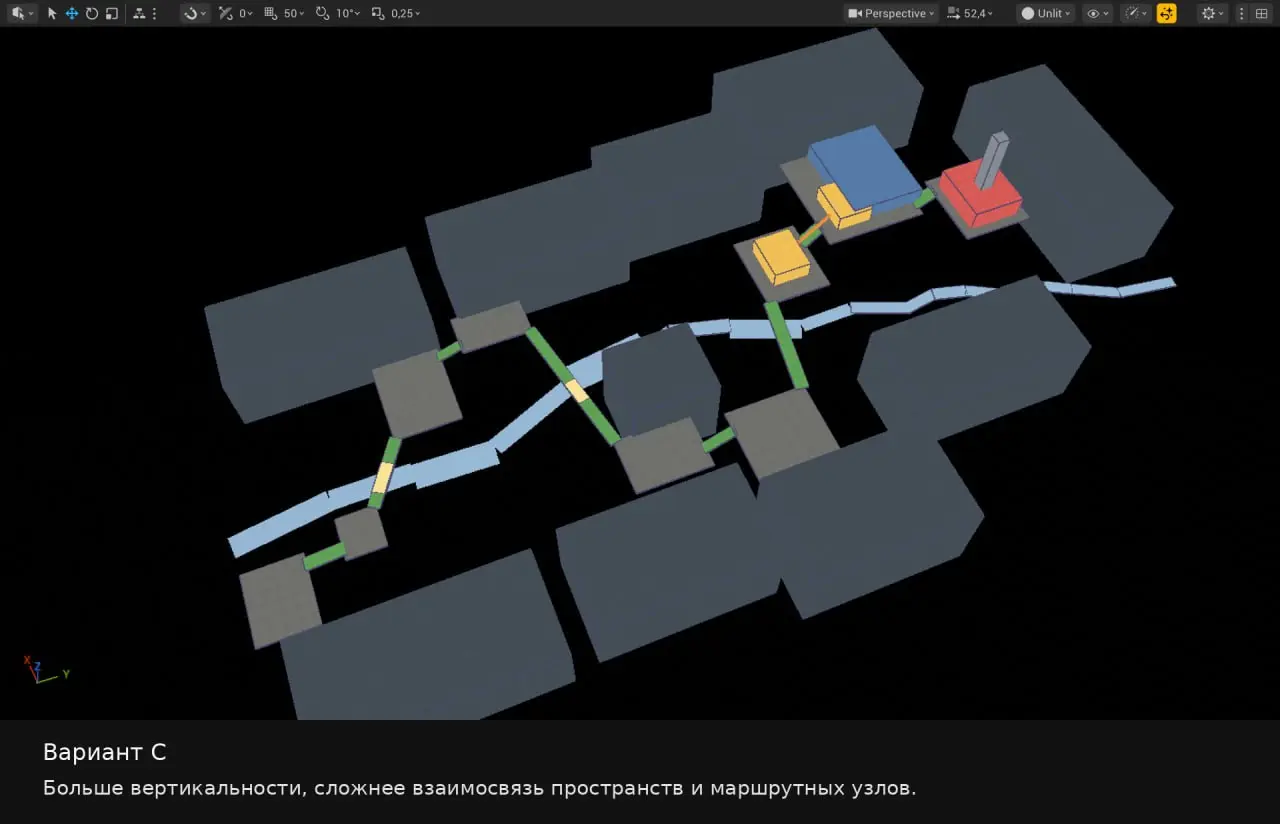
Task: Click the caption text 'Больше вертикальности'
Action: pyautogui.click(x=173, y=788)
